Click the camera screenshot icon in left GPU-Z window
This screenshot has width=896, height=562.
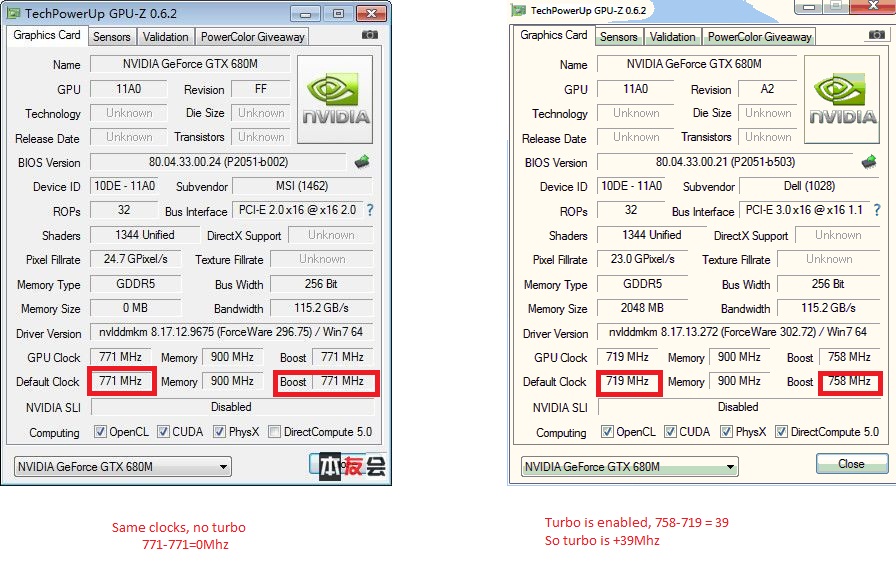coord(370,35)
